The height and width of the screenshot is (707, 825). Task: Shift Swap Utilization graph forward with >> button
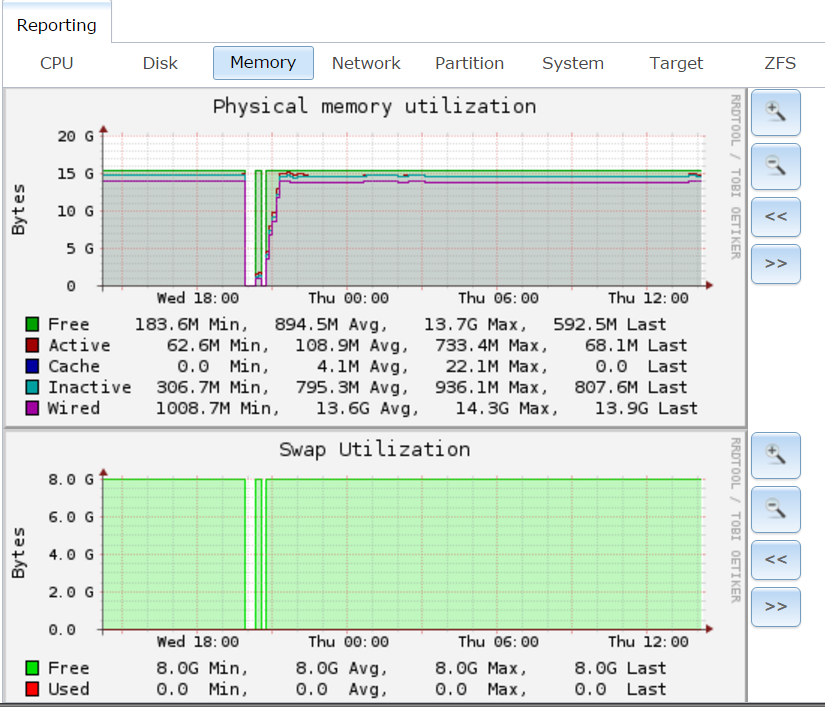pos(776,607)
